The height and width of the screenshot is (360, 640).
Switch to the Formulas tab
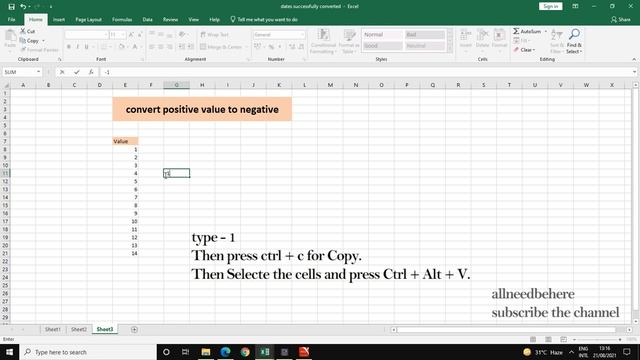point(122,20)
